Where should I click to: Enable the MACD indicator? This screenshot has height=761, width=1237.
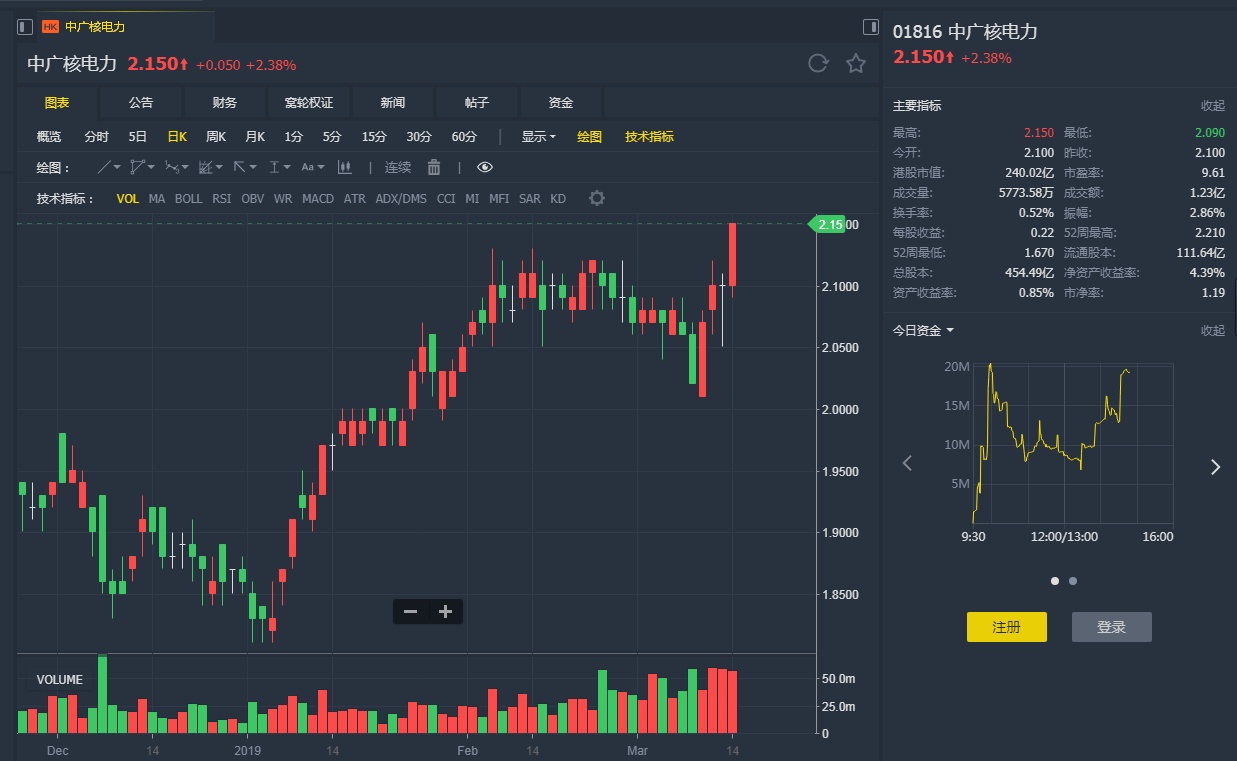pos(318,199)
